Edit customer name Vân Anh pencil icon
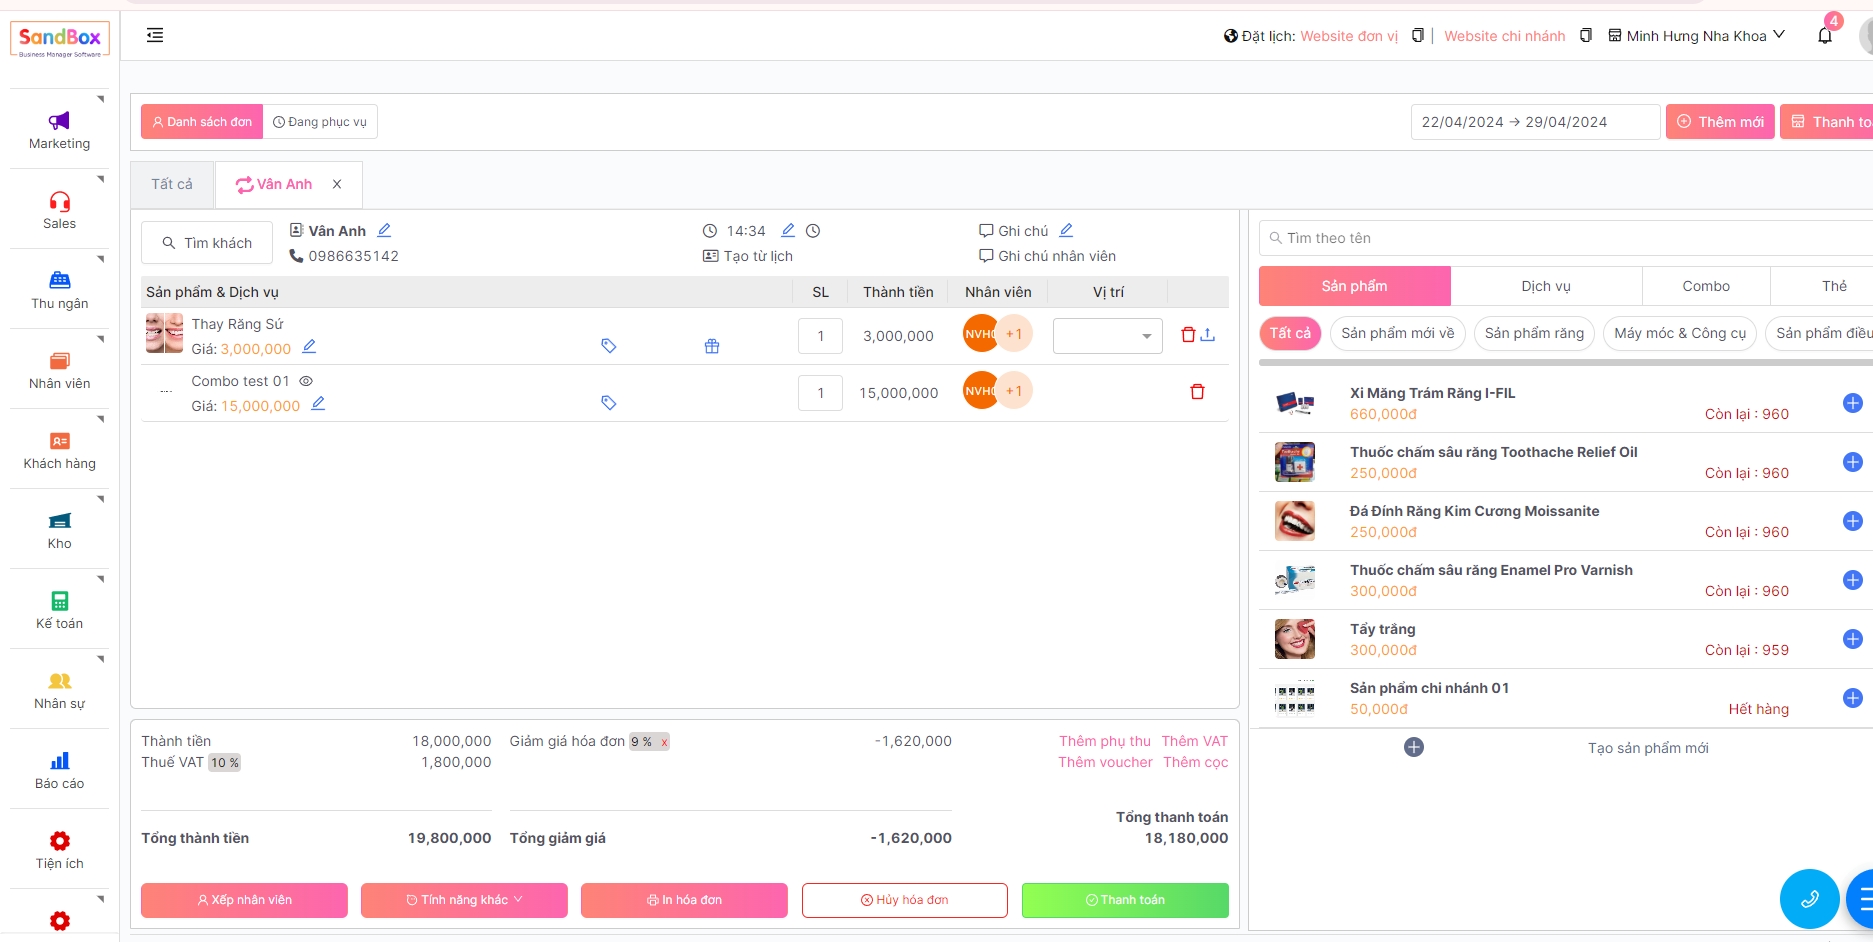Screen dimensions: 1873x942 pyautogui.click(x=384, y=230)
